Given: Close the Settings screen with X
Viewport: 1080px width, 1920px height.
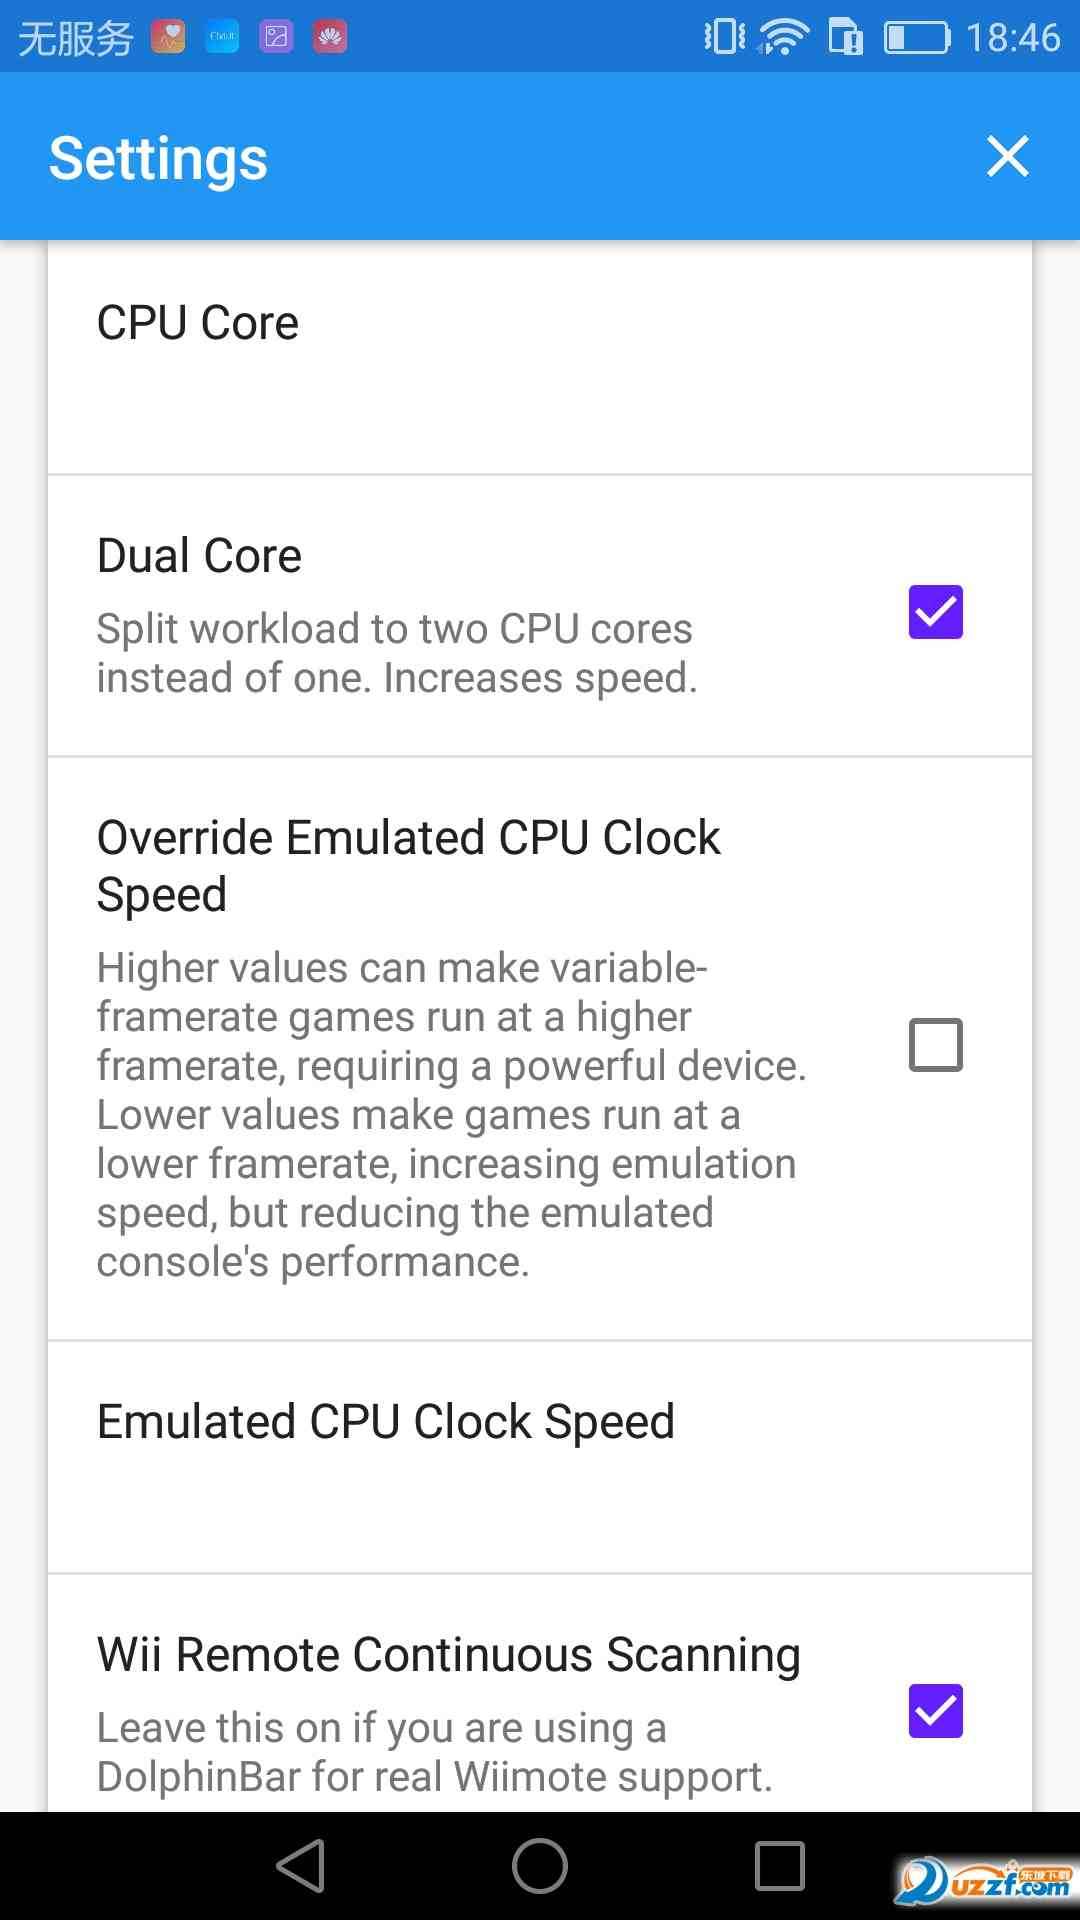Looking at the screenshot, I should coord(1007,157).
